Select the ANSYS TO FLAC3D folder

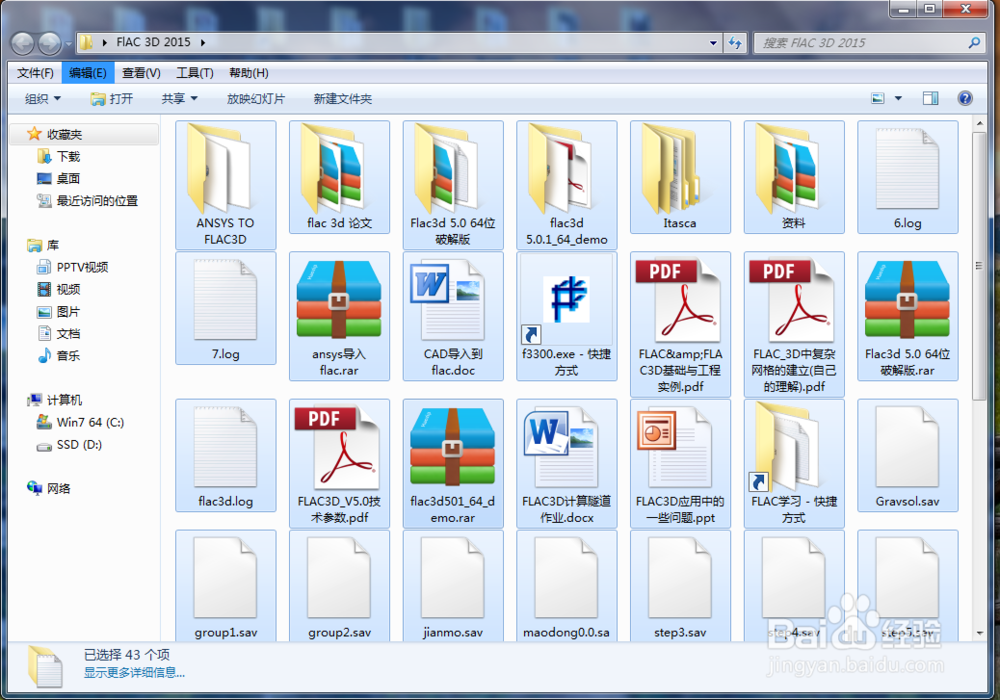coord(225,184)
